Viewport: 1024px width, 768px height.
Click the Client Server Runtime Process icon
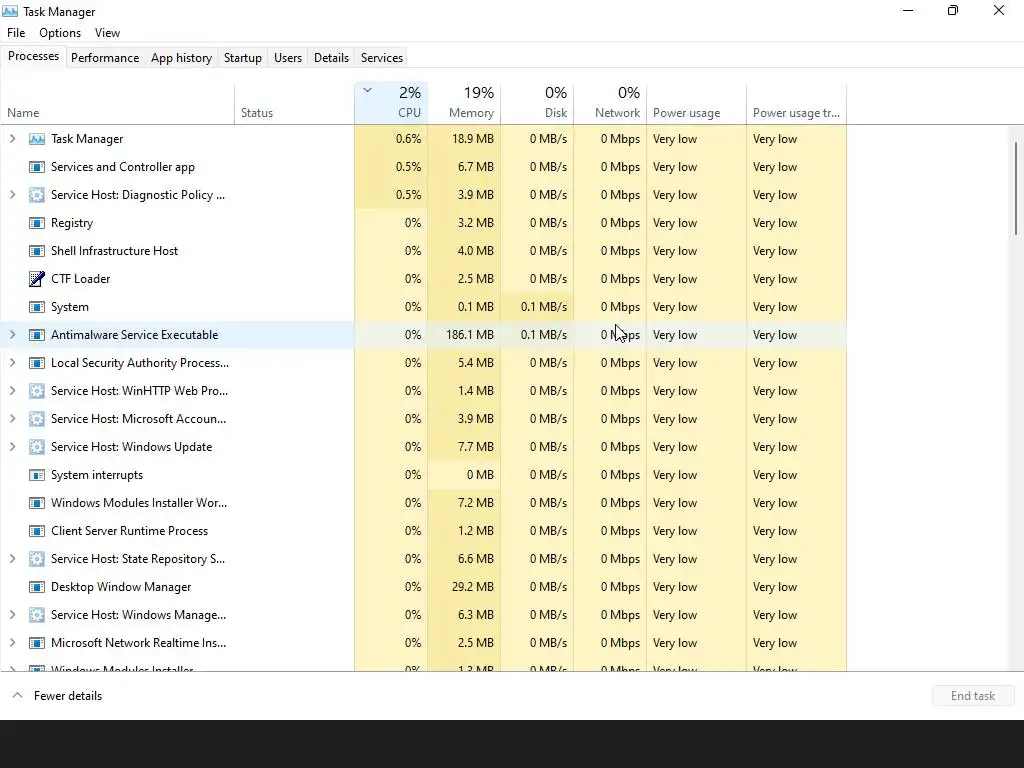37,531
